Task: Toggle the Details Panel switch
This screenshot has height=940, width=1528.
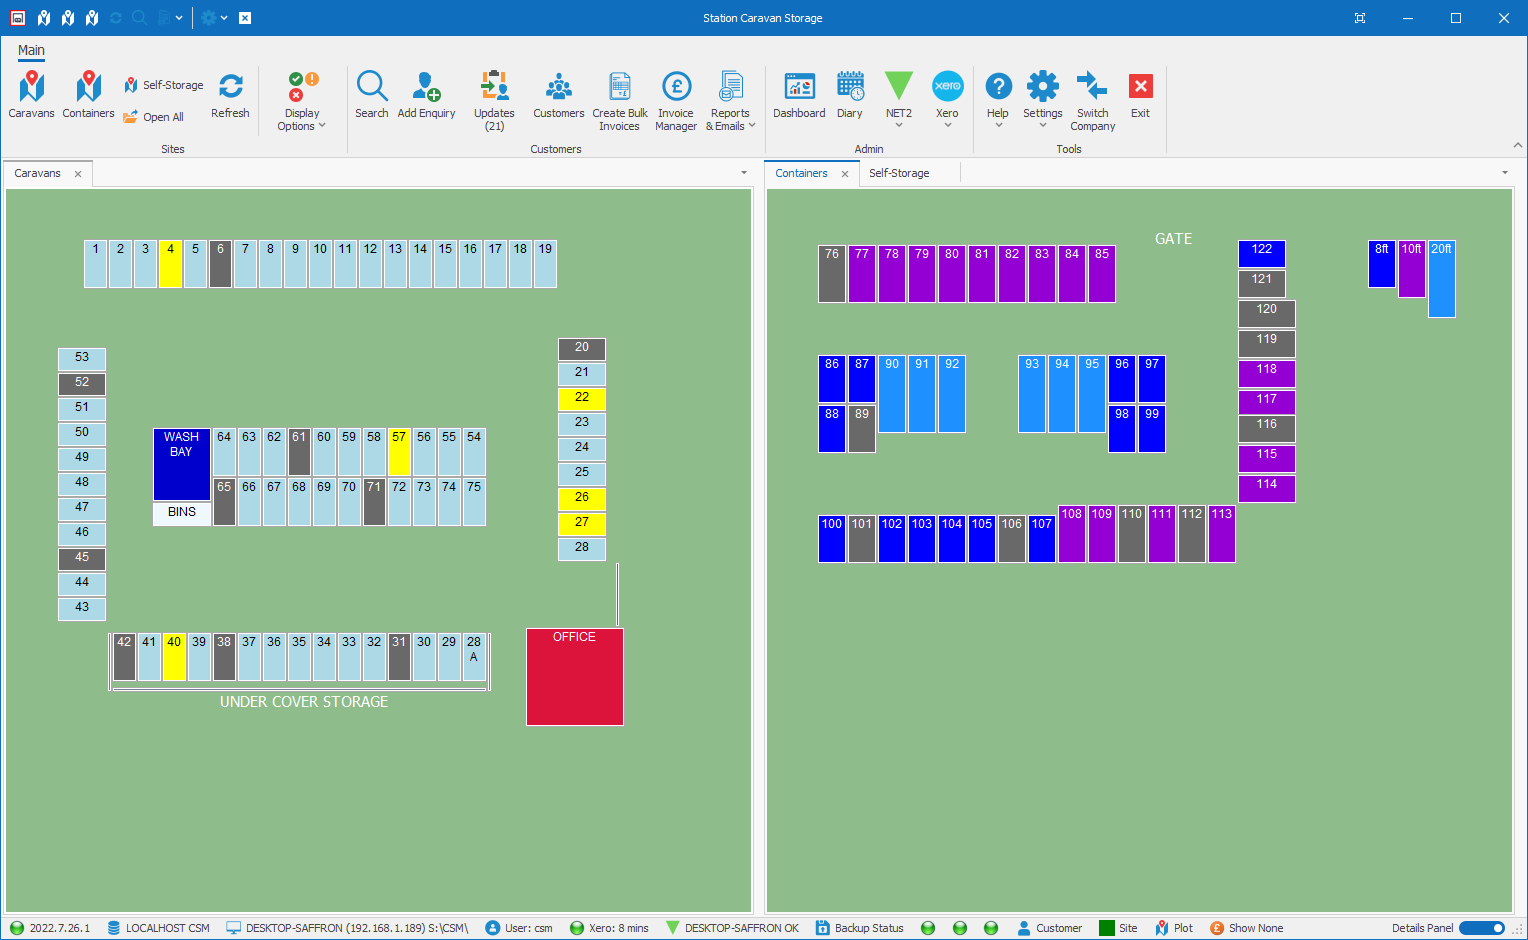Action: (x=1482, y=928)
